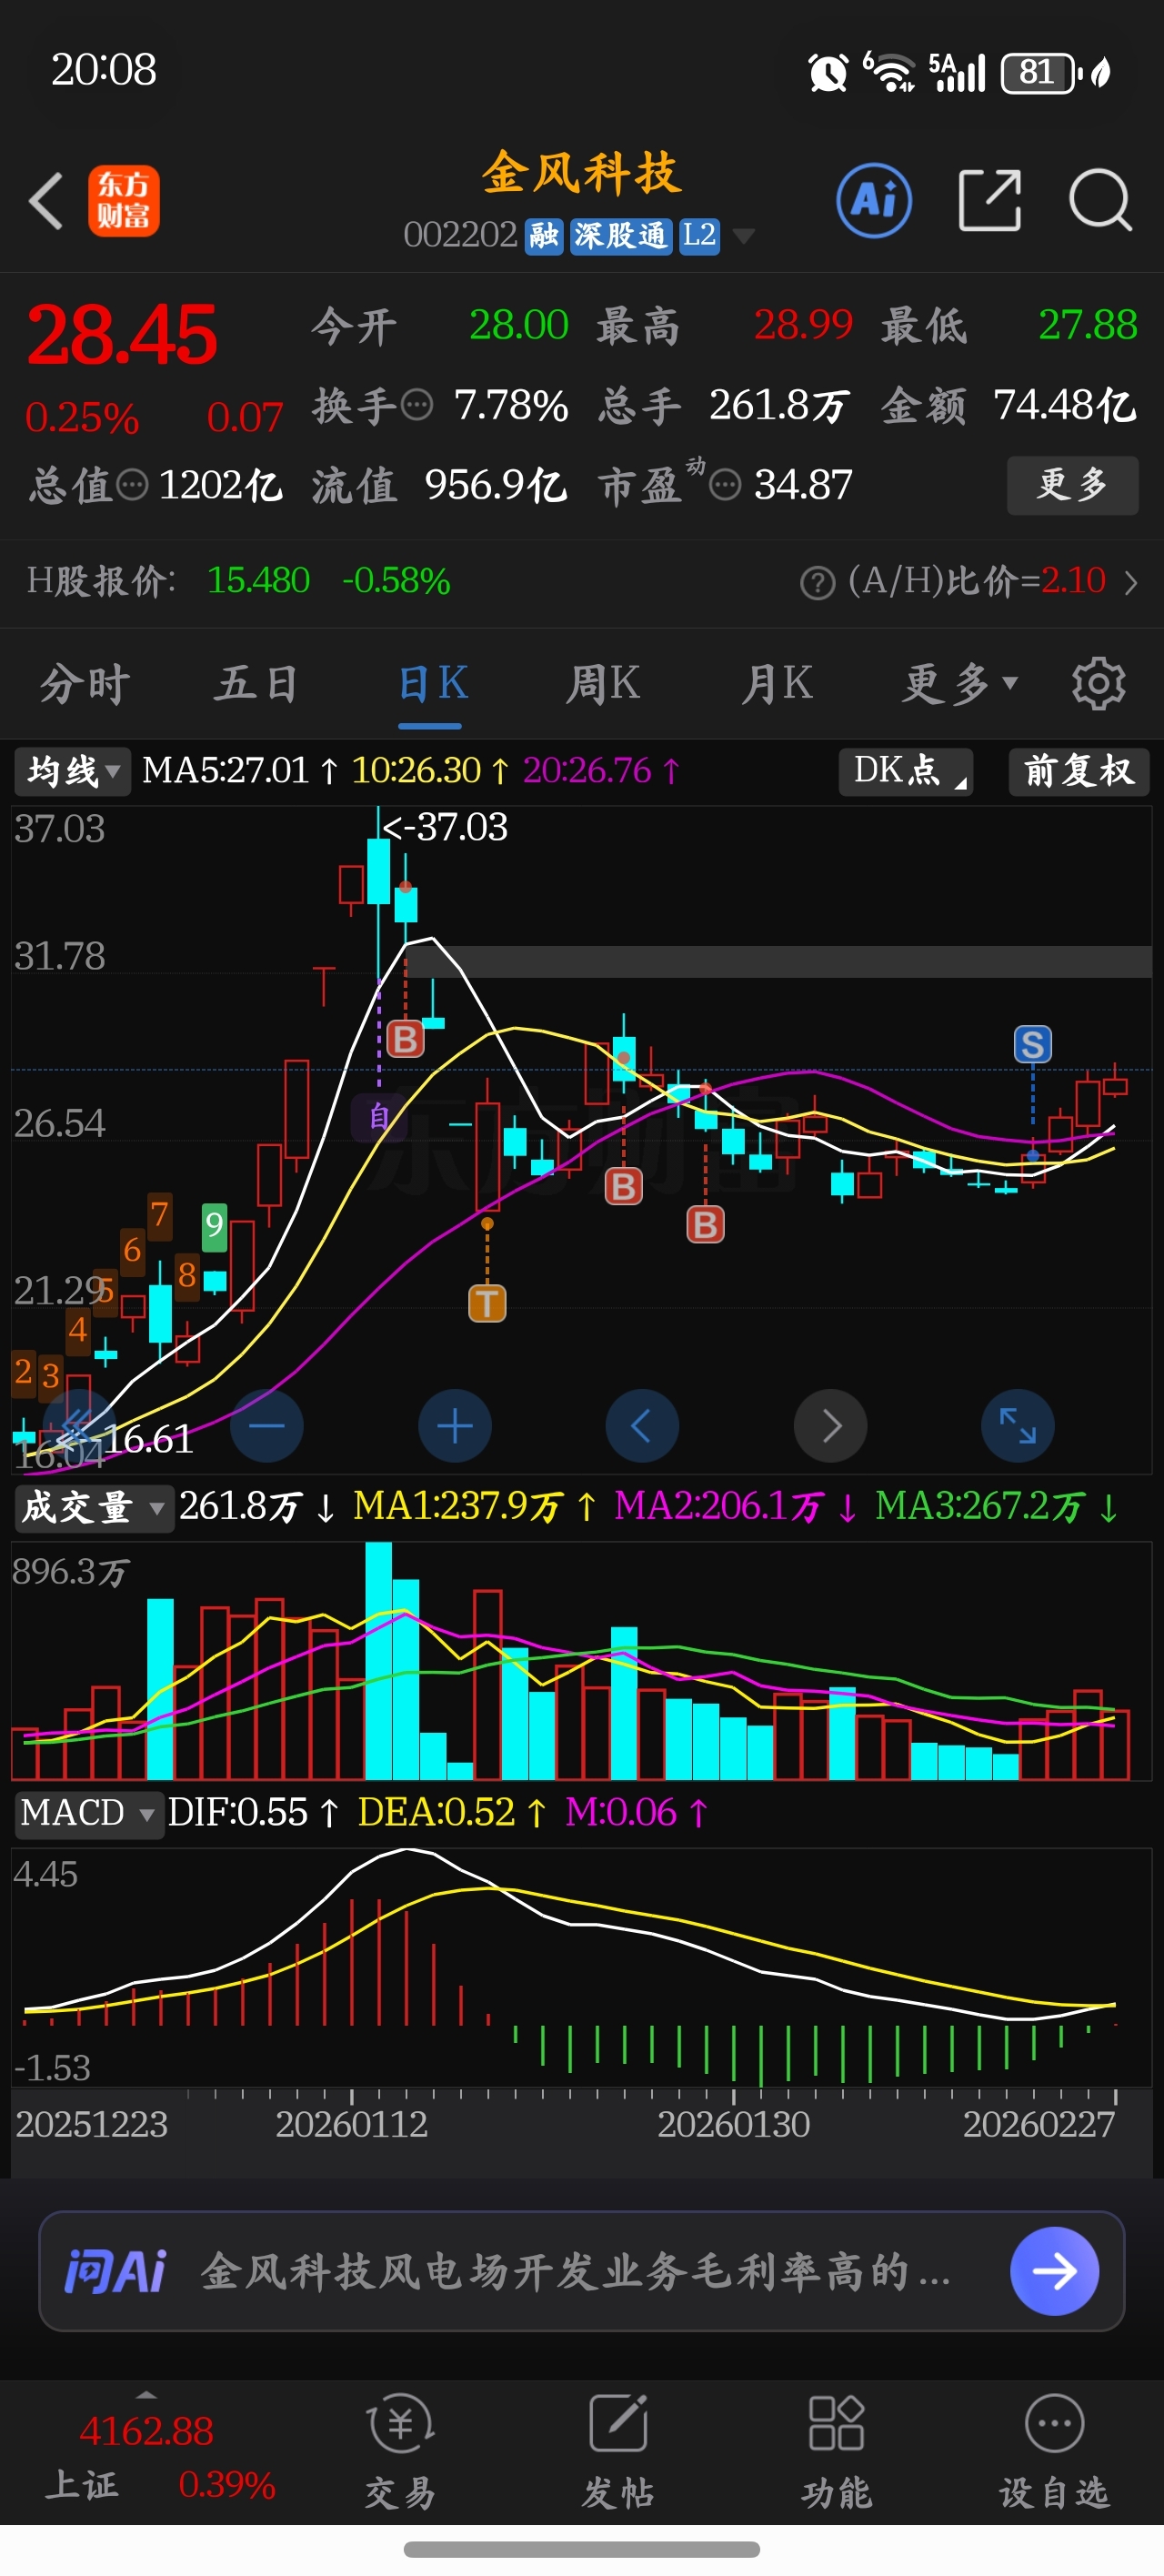Toggle 前复权 price adjustment

[x=1079, y=771]
